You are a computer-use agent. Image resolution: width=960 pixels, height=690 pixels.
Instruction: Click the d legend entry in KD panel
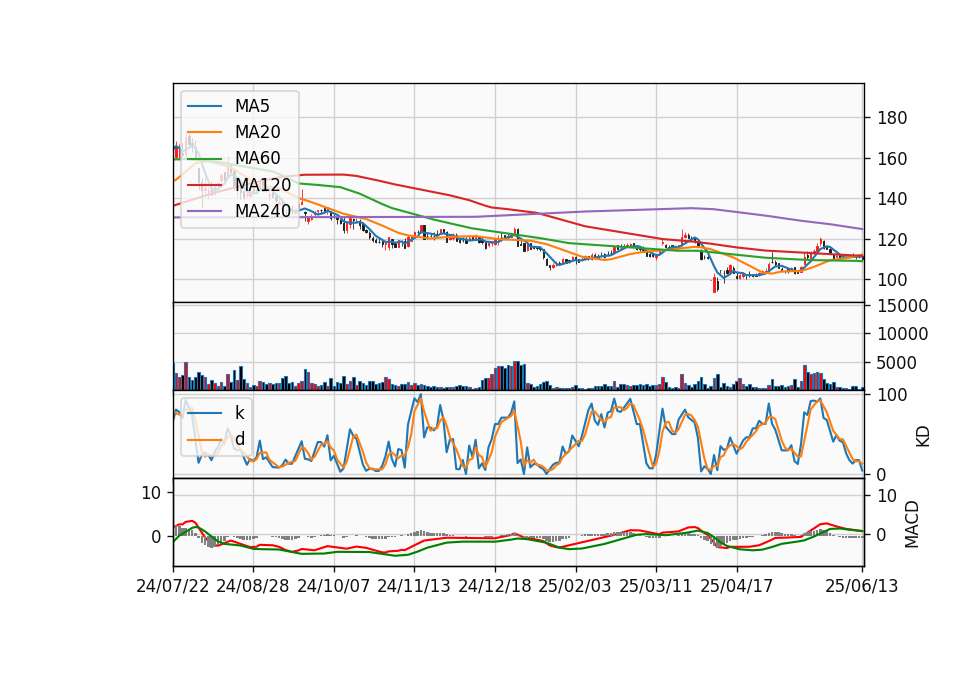coord(239,439)
